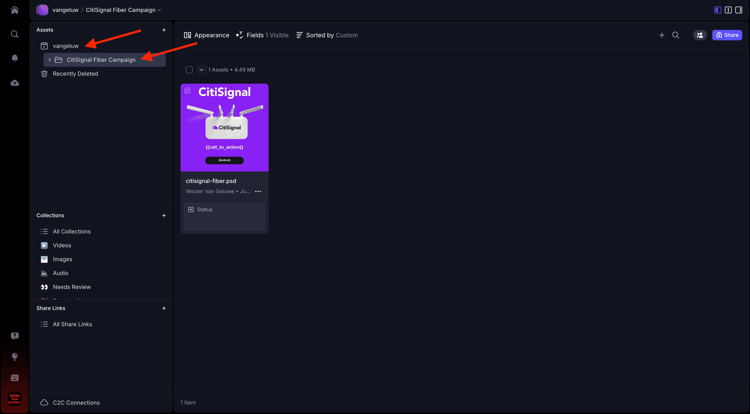Show left panel only layout
The image size is (750, 414).
(717, 10)
